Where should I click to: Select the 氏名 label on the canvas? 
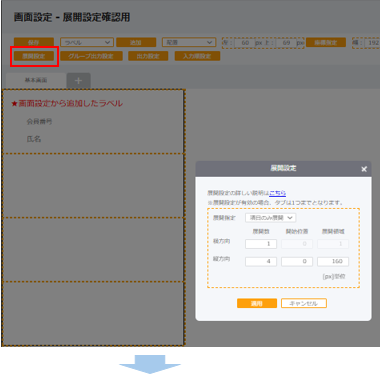[x=34, y=139]
